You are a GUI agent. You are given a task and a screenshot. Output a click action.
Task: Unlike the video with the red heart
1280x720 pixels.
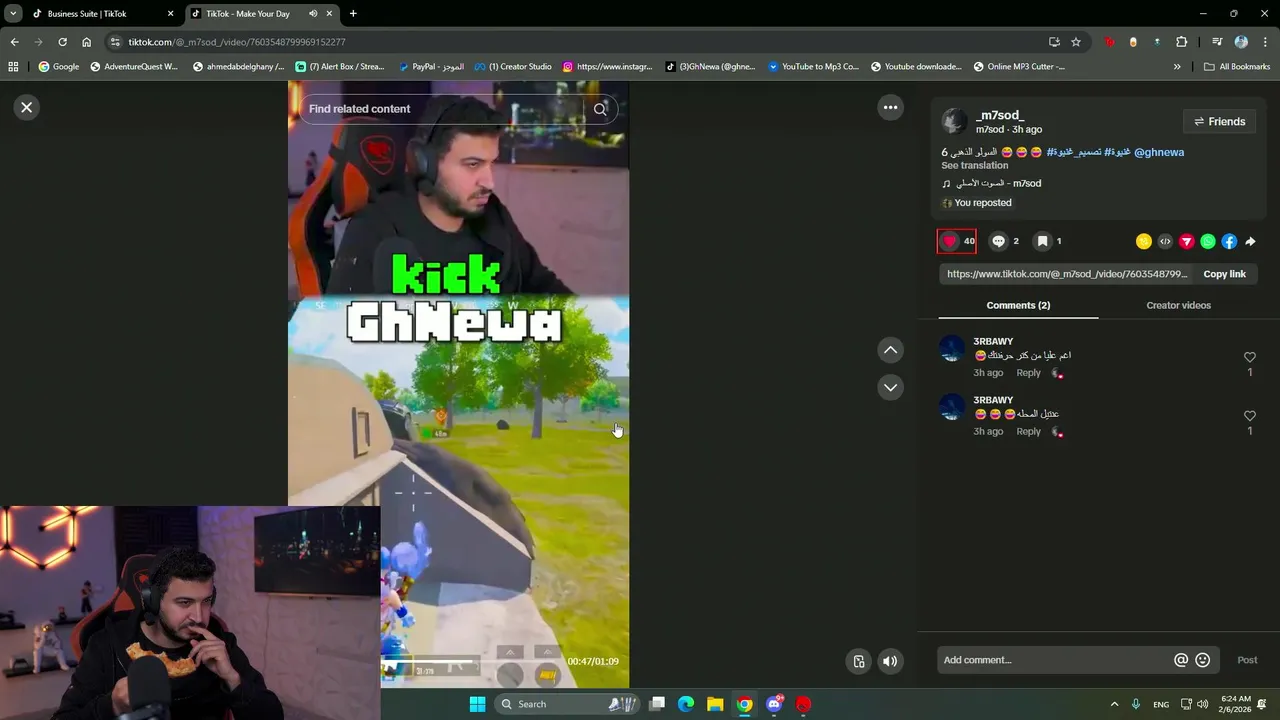click(x=950, y=241)
